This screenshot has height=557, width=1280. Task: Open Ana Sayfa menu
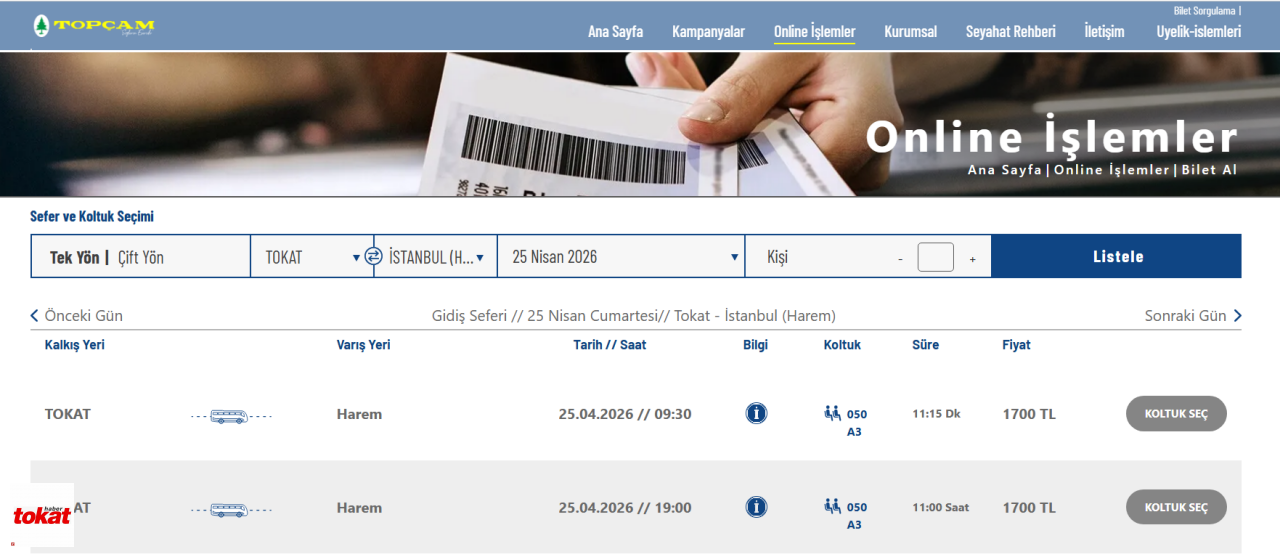click(615, 31)
